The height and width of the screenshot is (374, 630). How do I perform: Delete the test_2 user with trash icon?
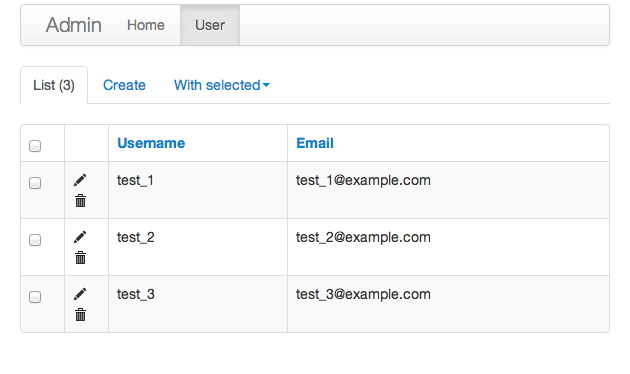[x=80, y=258]
